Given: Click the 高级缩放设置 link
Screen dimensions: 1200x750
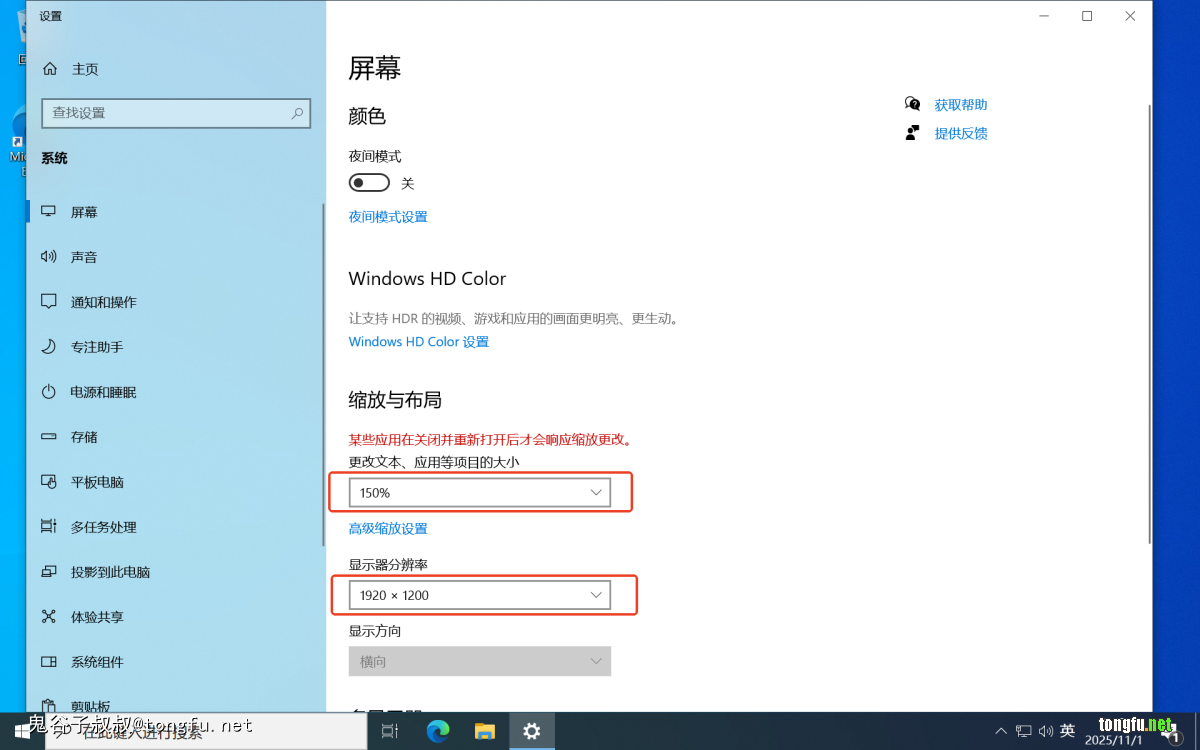Looking at the screenshot, I should point(388,529).
